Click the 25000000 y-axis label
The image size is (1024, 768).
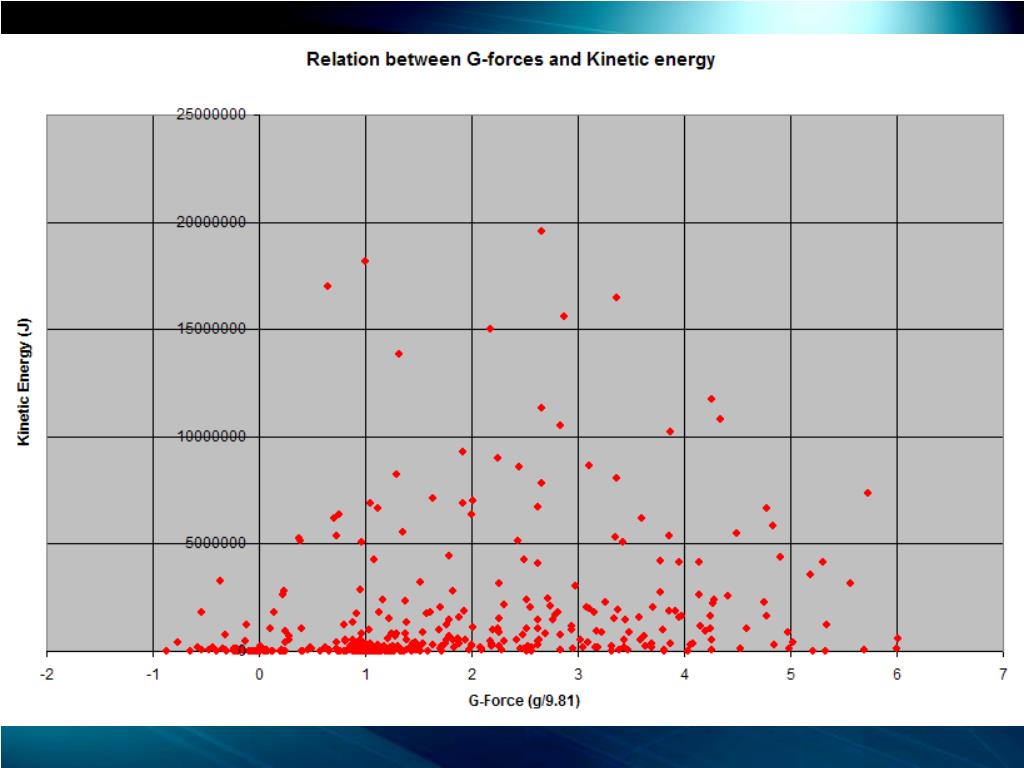211,115
